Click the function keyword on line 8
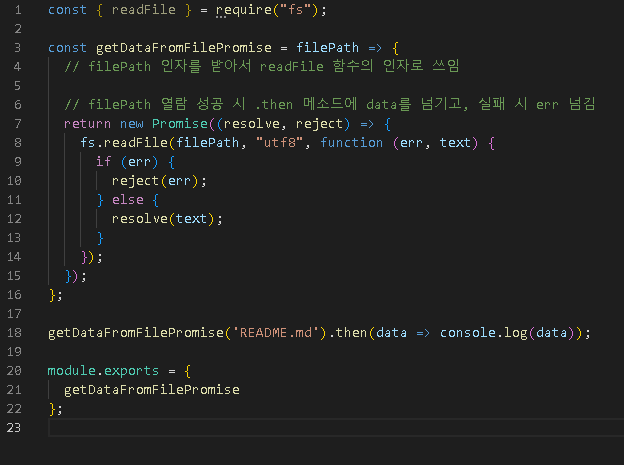Viewport: 624px width, 465px height. pyautogui.click(x=352, y=143)
